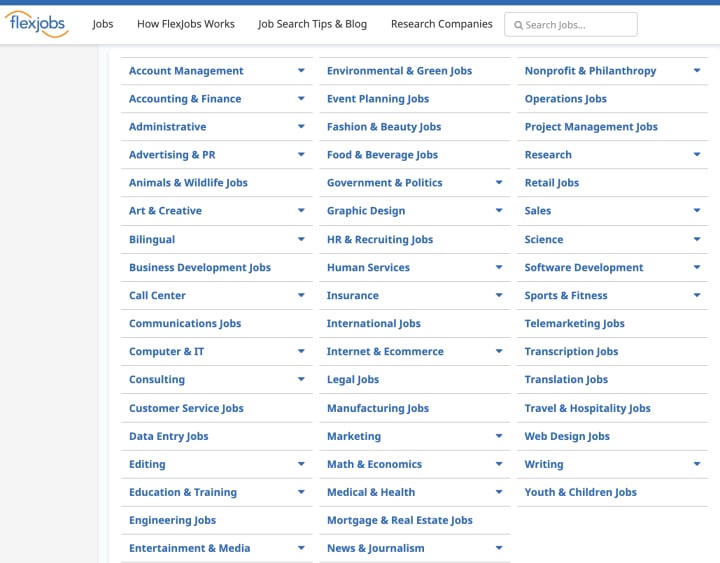Image resolution: width=720 pixels, height=563 pixels.
Task: Expand the Entertainment & Media arrow
Action: tap(301, 548)
